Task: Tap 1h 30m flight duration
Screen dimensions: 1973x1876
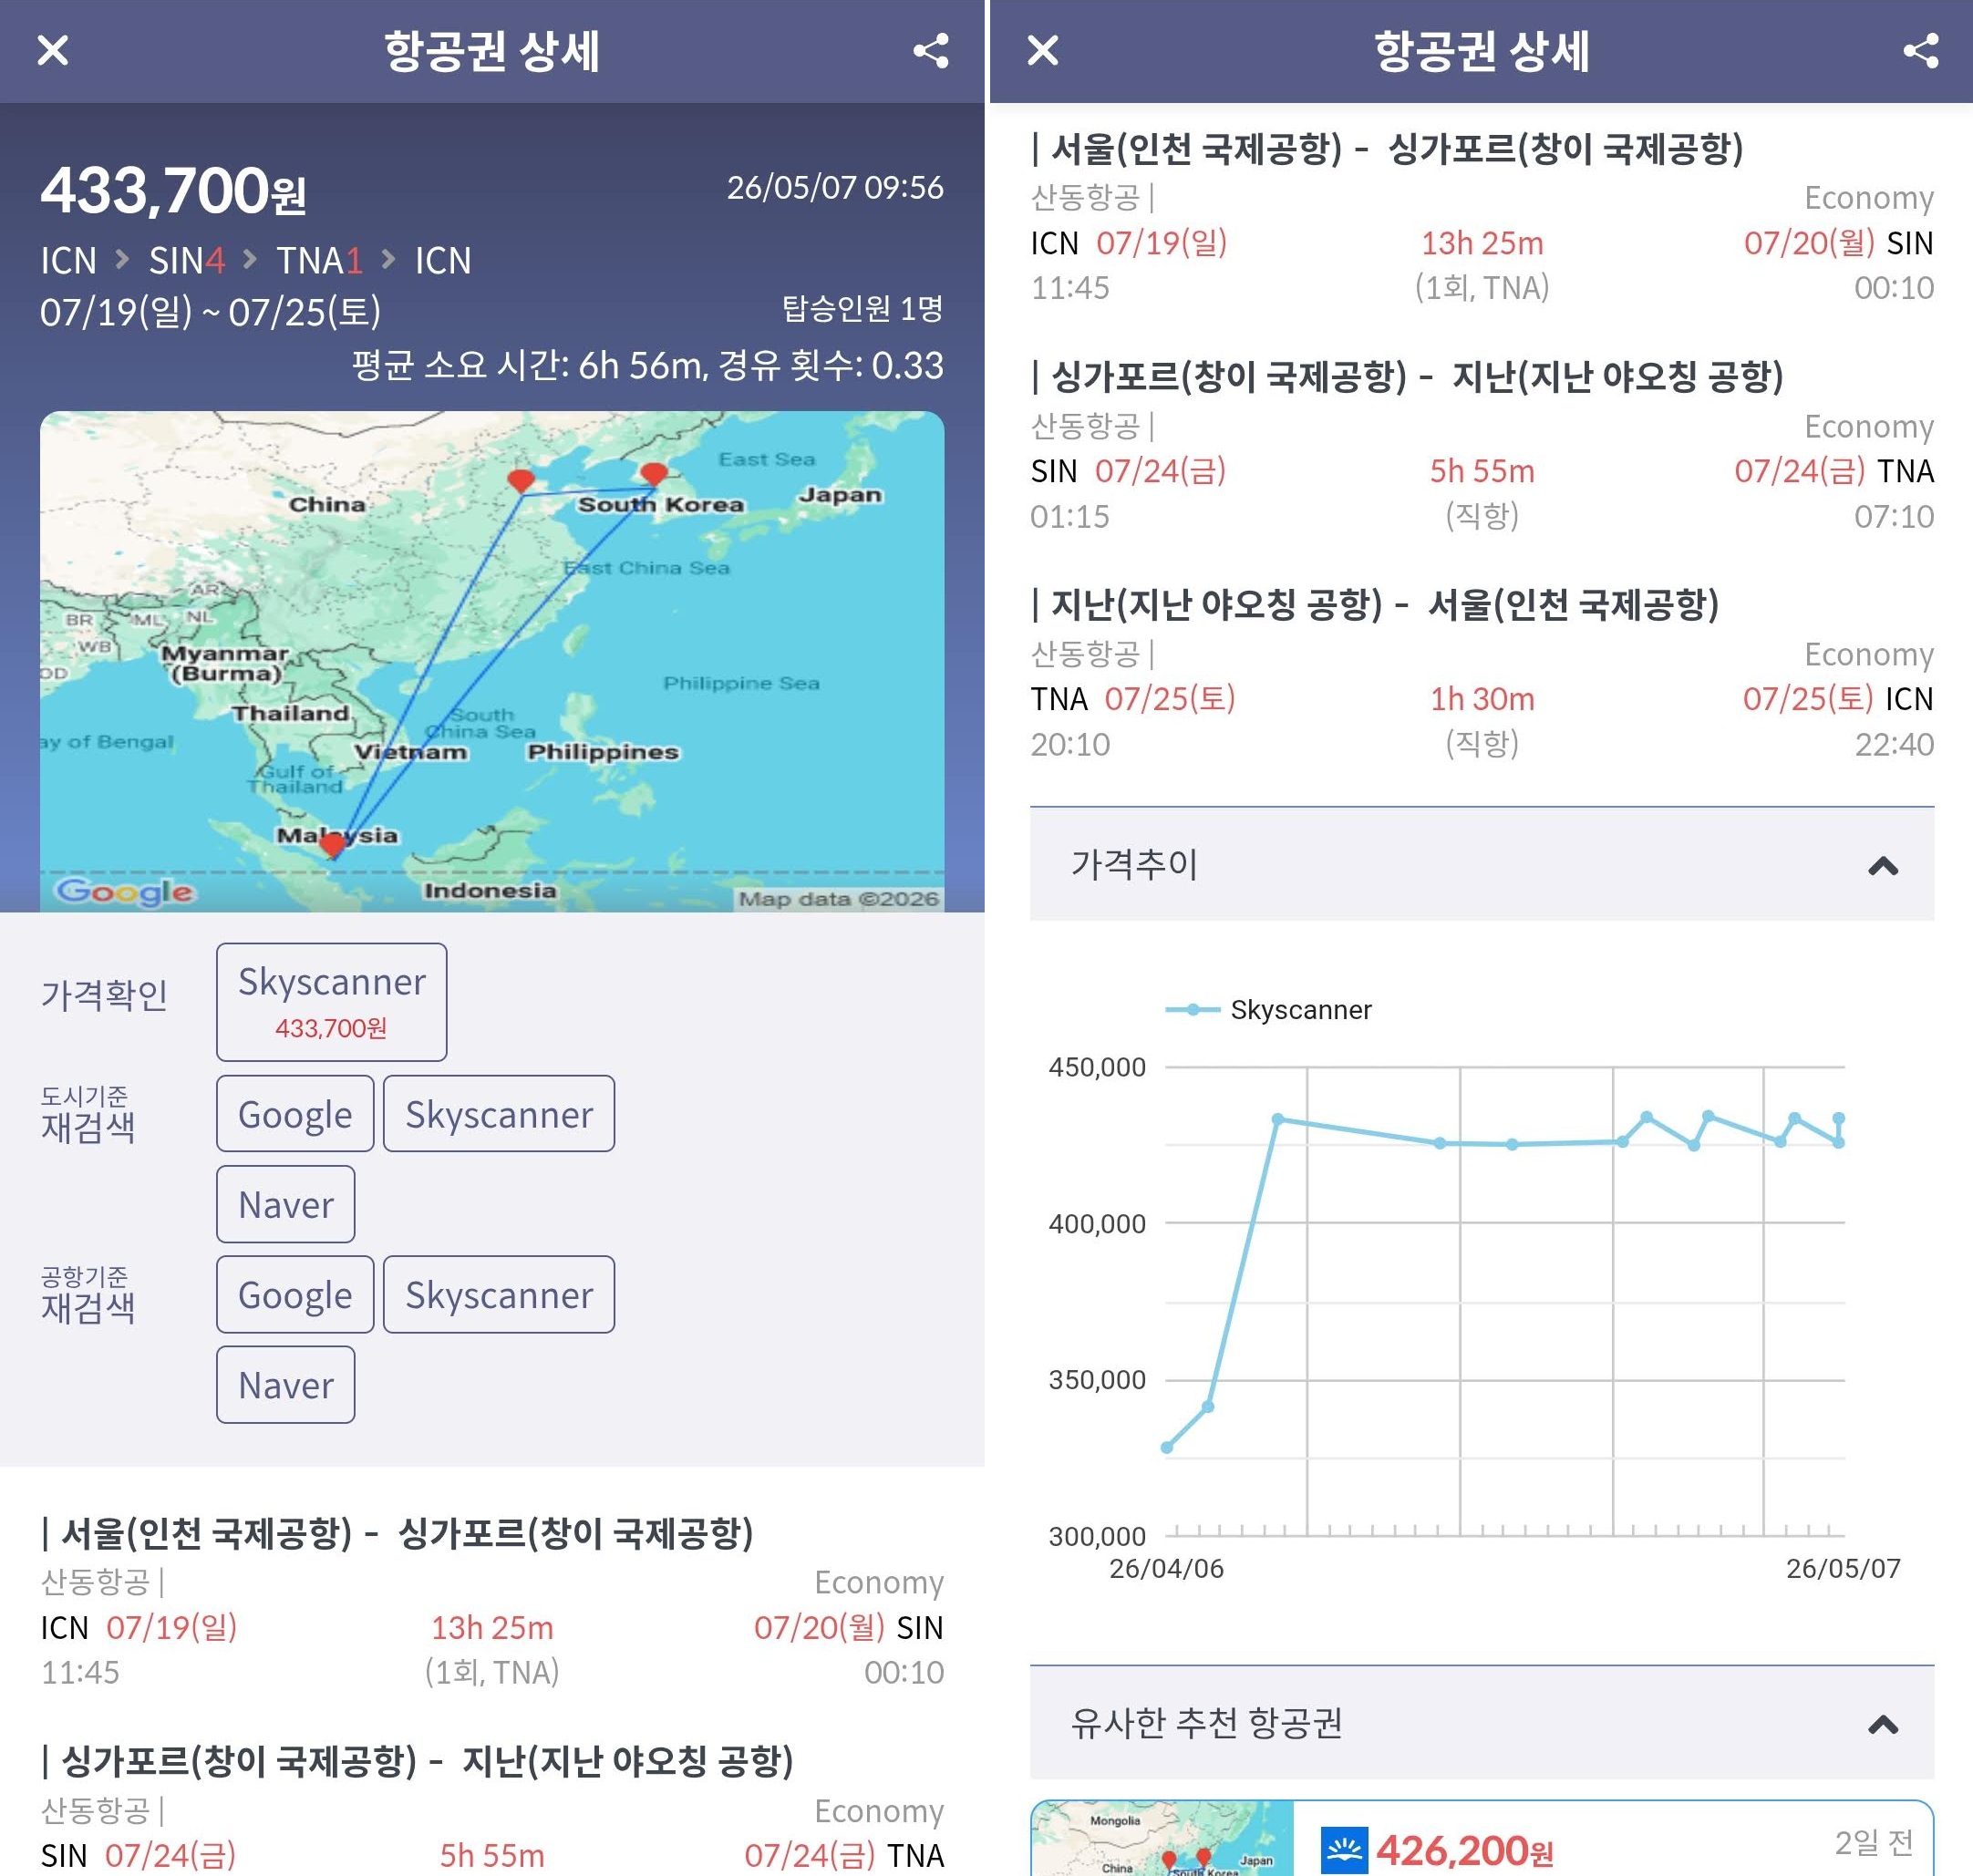Action: (x=1482, y=699)
